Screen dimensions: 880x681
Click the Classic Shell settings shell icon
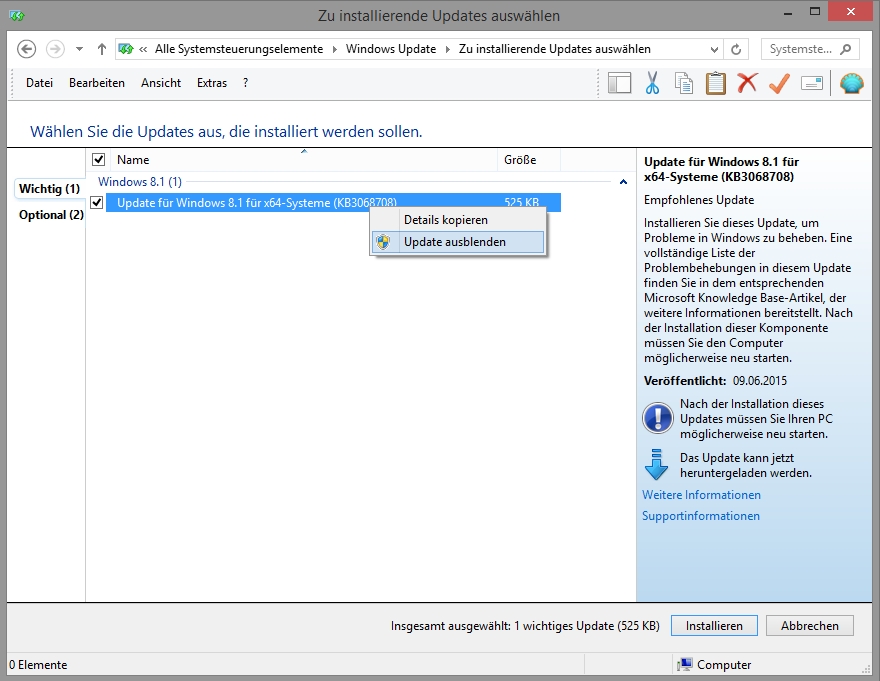pos(851,83)
